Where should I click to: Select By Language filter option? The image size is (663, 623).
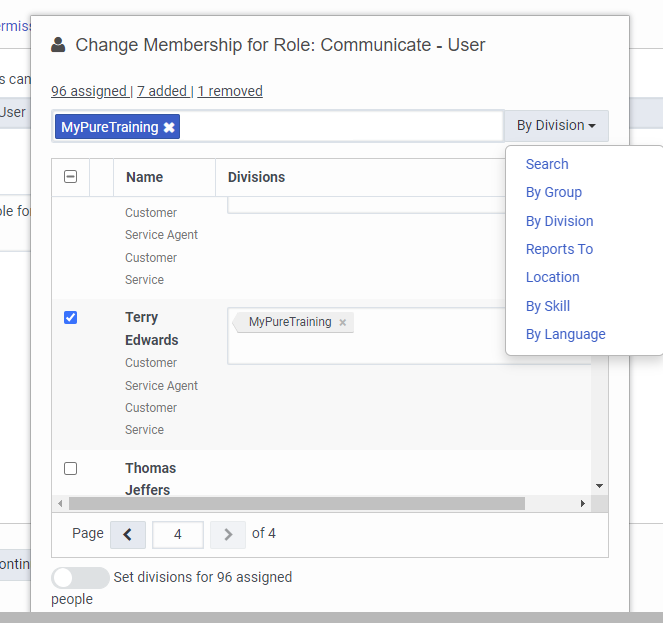(x=565, y=334)
